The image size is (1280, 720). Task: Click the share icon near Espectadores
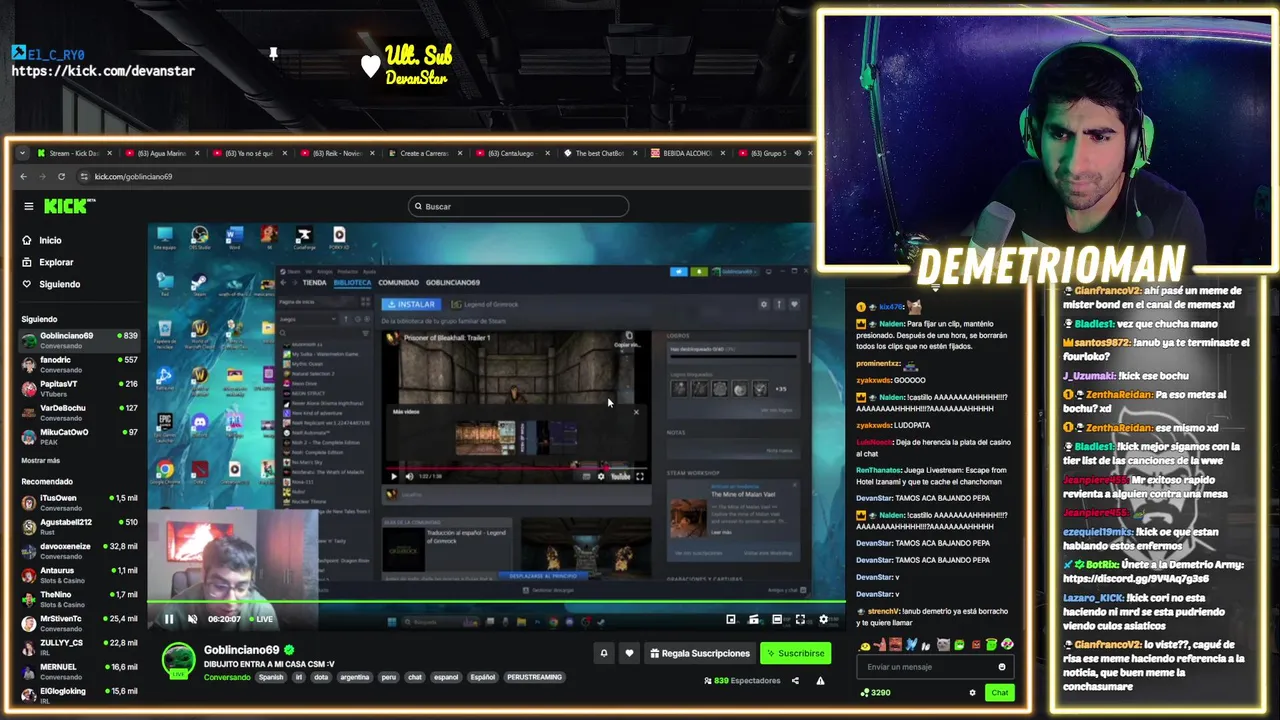[x=795, y=681]
